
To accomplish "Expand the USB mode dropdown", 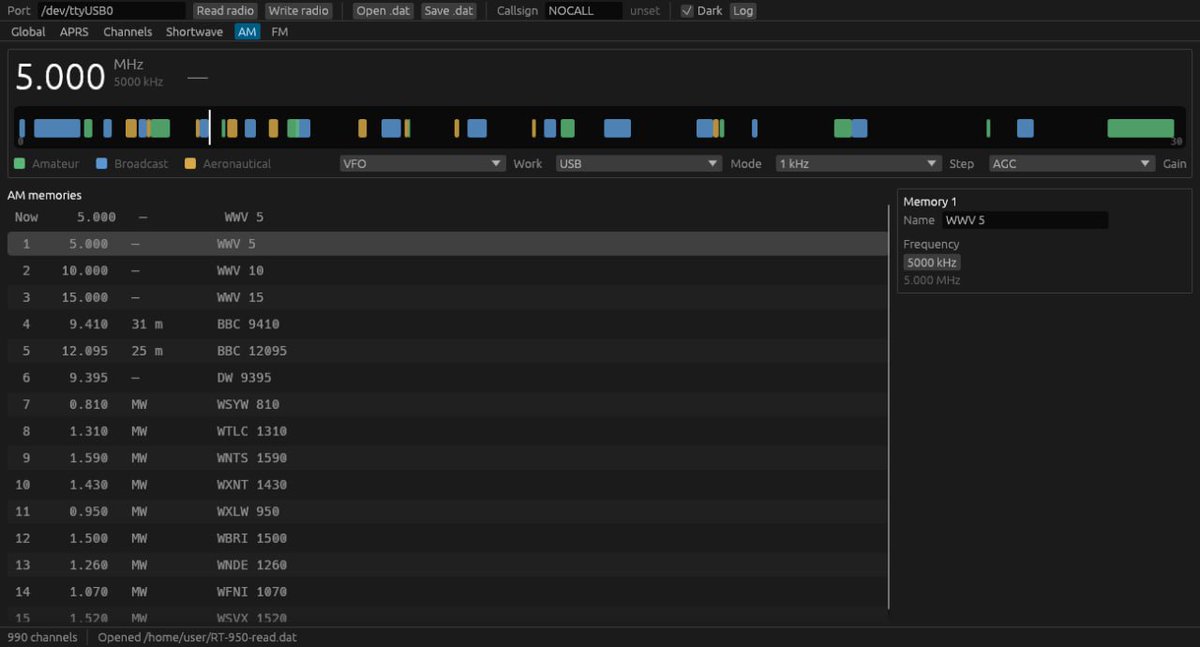I will click(638, 163).
